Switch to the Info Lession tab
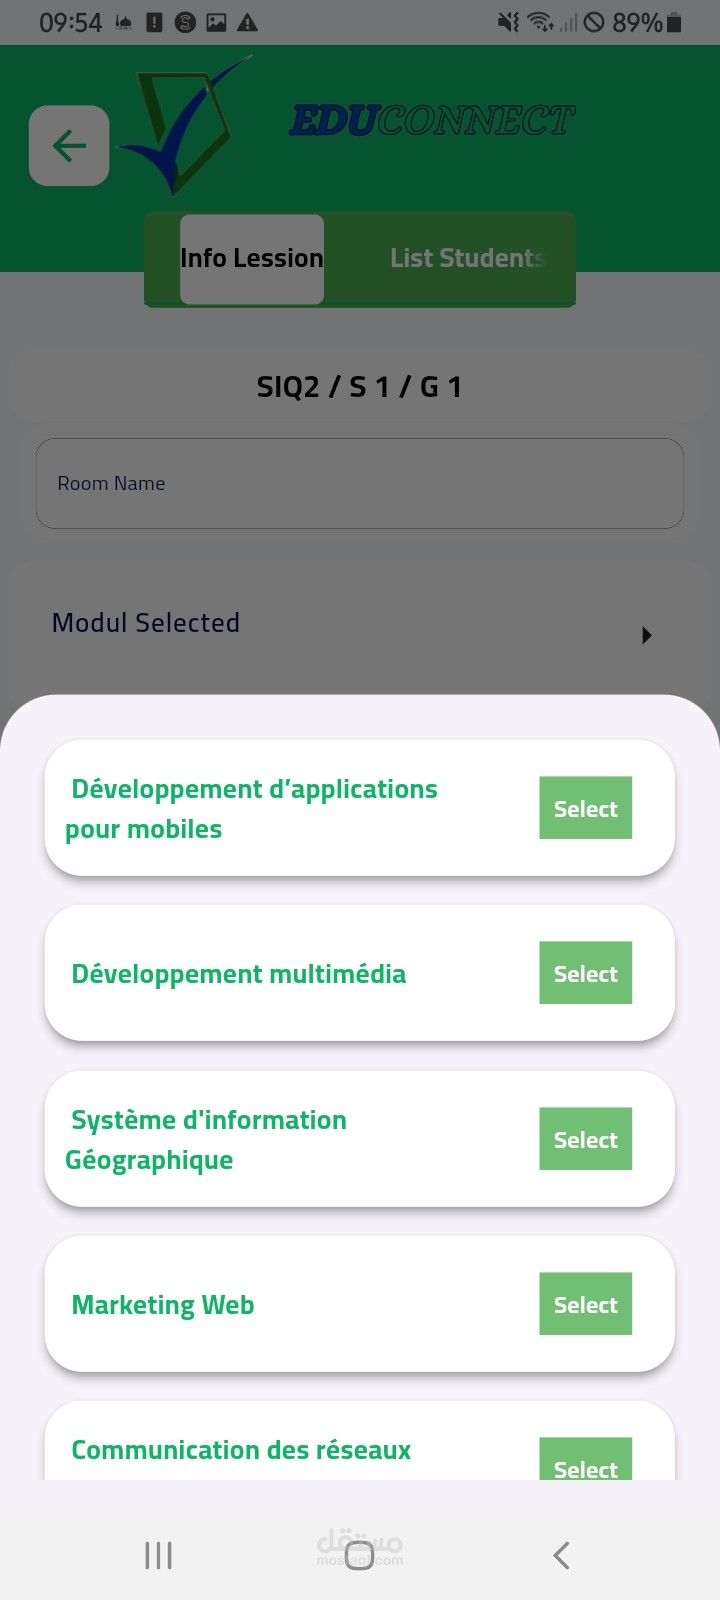720x1600 pixels. (252, 259)
